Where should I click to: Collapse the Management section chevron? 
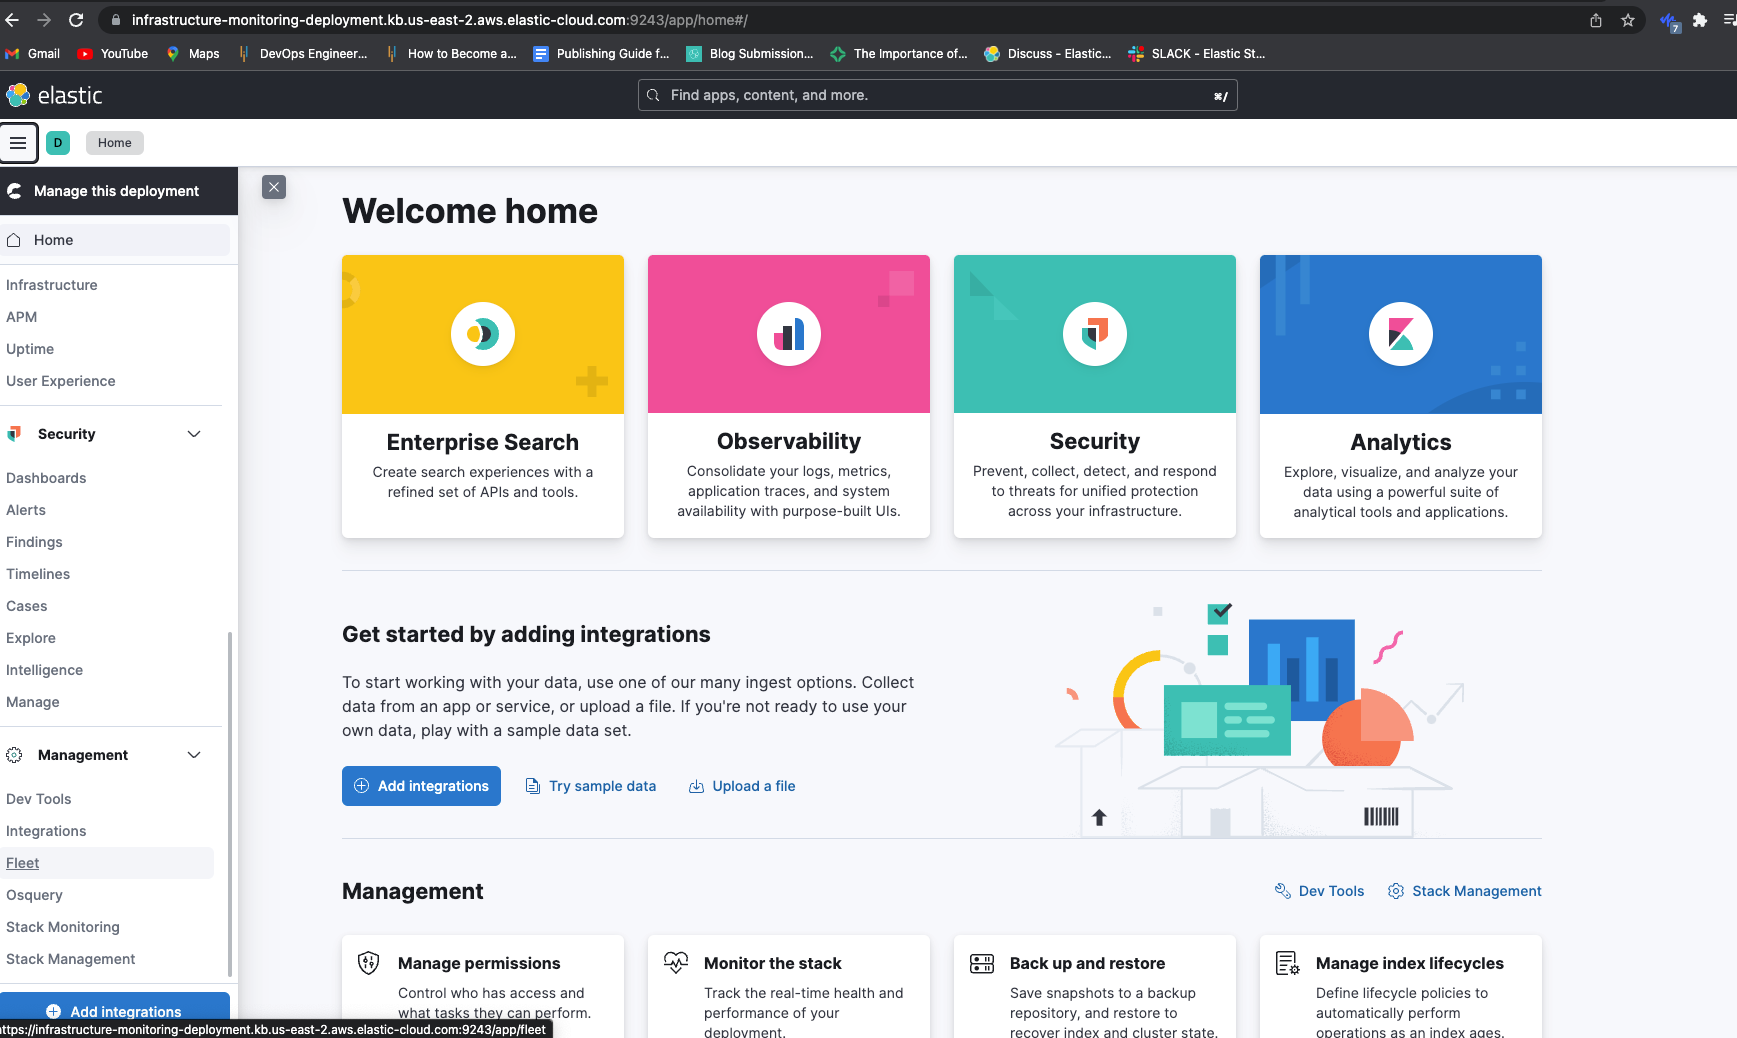(x=194, y=755)
